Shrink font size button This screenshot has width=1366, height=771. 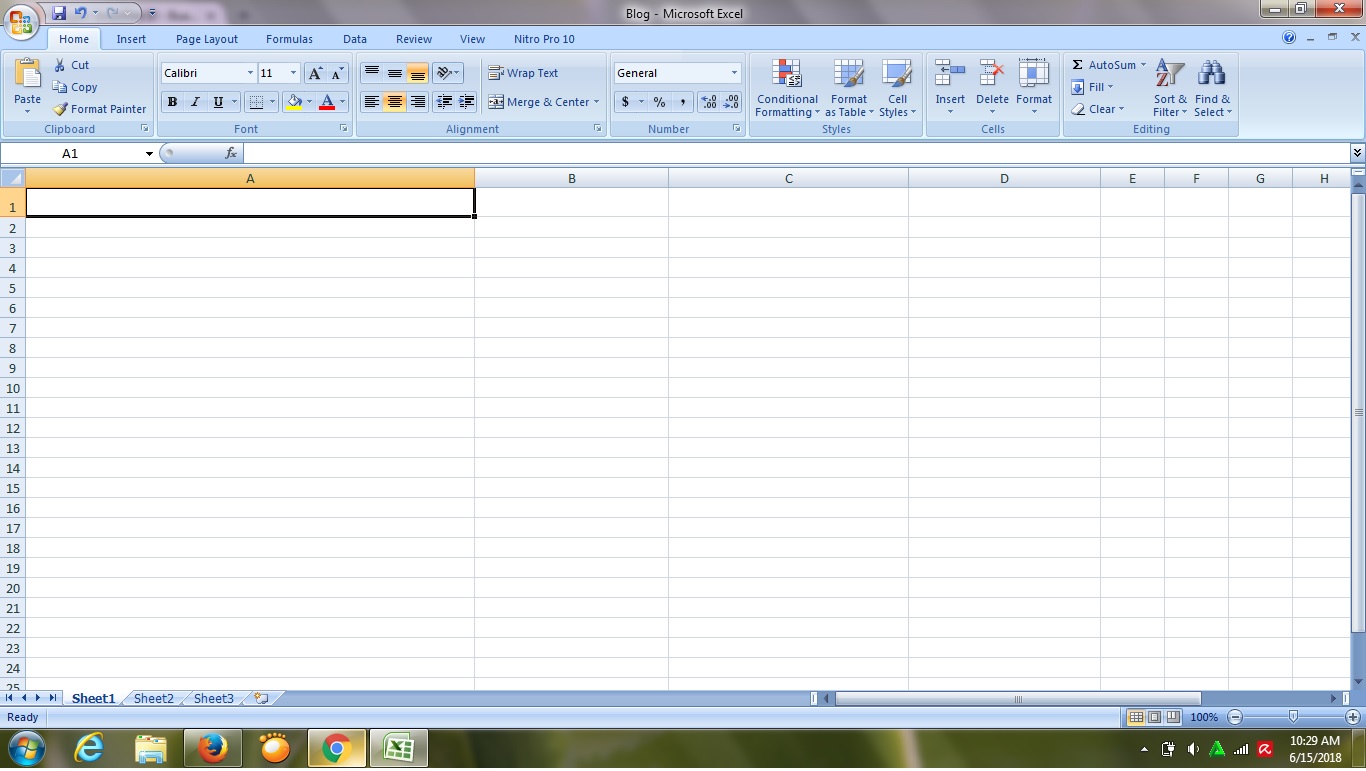pos(337,73)
